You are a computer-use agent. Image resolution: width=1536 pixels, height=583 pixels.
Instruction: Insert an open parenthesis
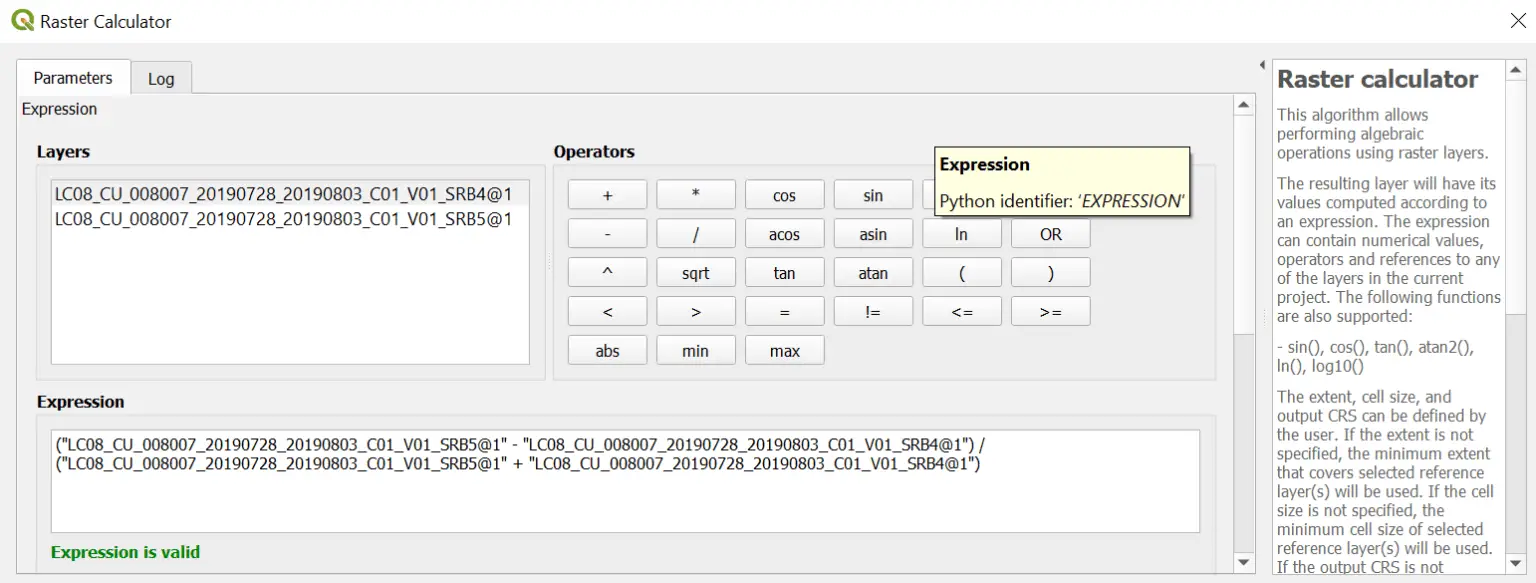962,272
